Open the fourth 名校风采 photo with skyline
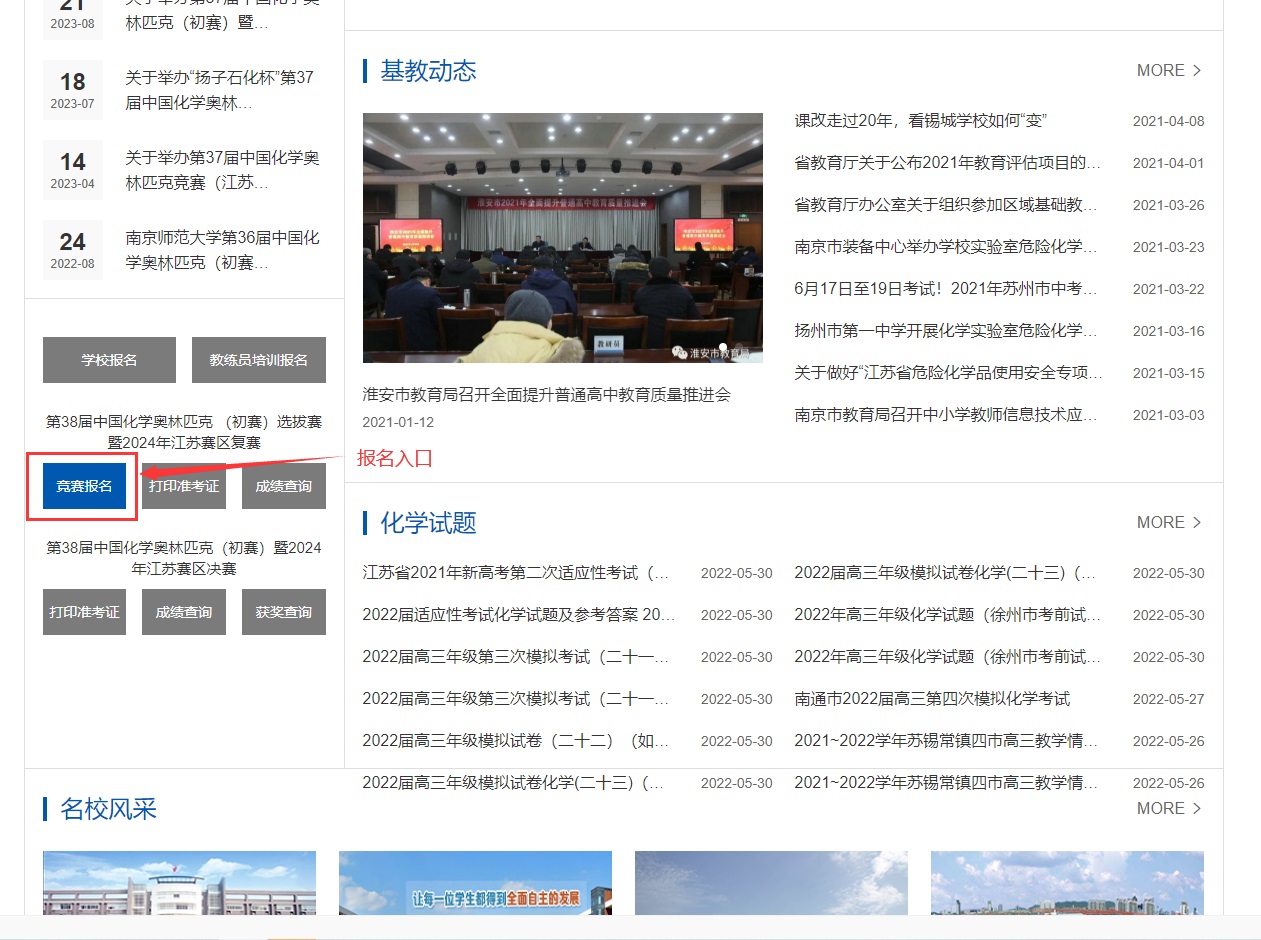1261x940 pixels. [1067, 883]
